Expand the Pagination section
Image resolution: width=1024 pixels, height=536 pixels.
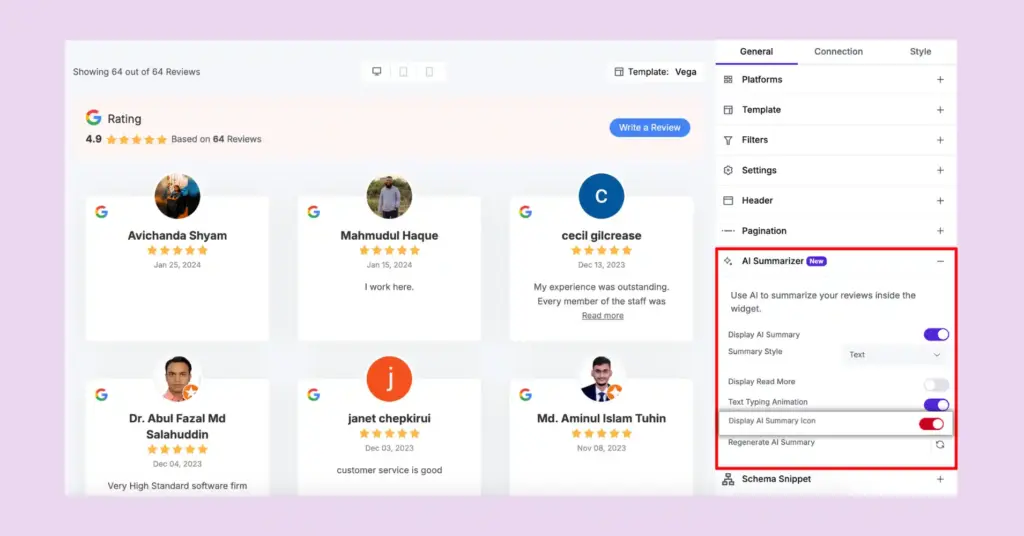940,231
